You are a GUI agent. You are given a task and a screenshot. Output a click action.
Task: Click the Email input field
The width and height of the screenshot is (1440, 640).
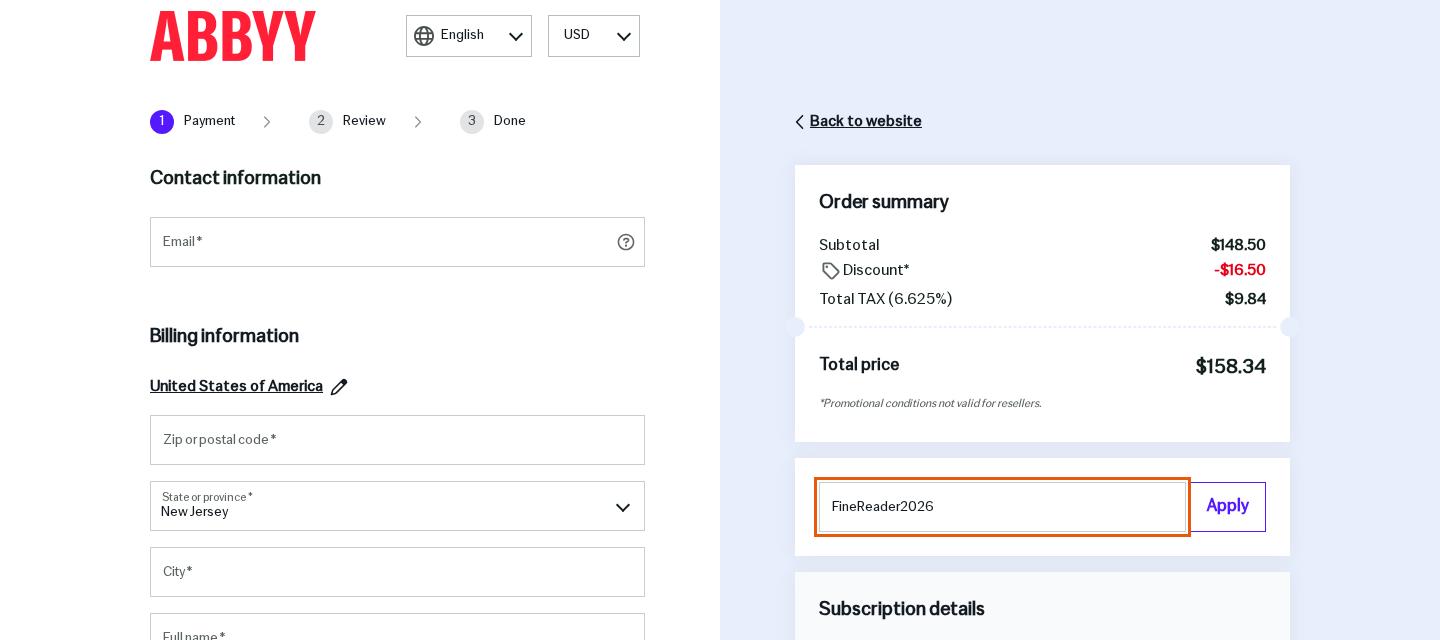click(397, 242)
